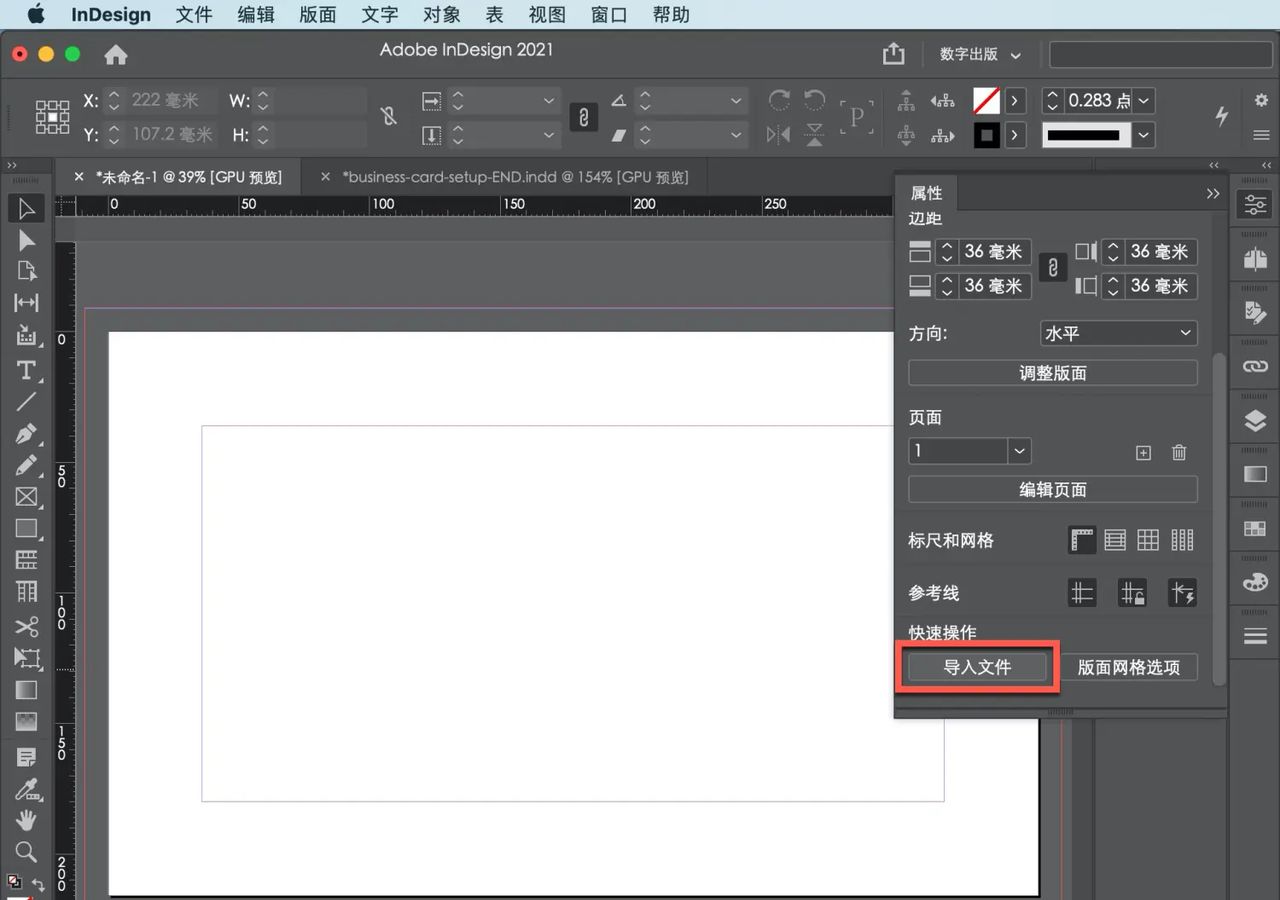Viewport: 1280px width, 900px height.
Task: Open the page number dropdown under 页面
Action: [x=1019, y=451]
